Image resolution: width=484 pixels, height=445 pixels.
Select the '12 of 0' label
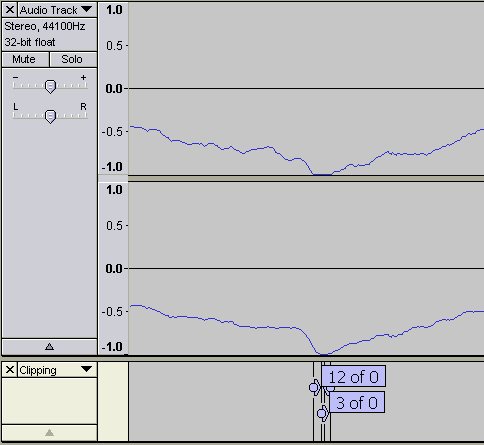[354, 377]
